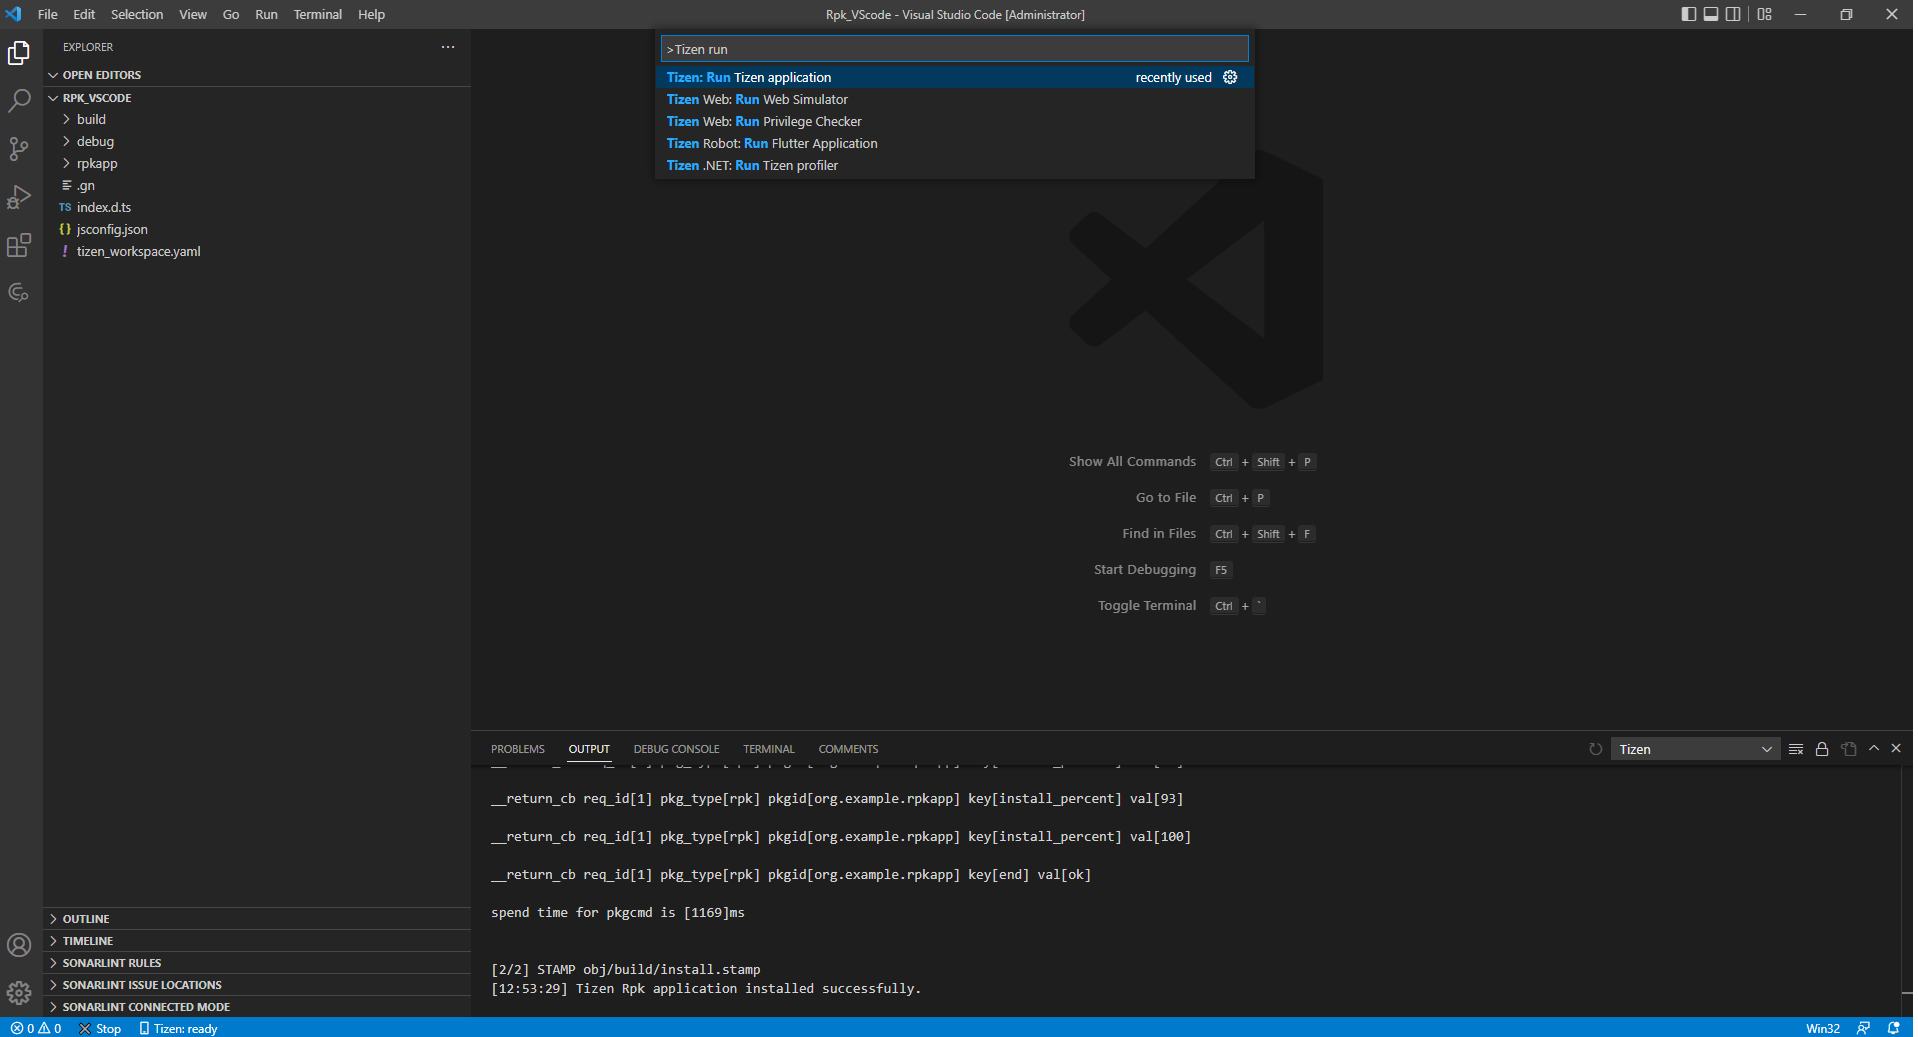Click the gear icon next to 'Tizen: Run Tizen application'
The image size is (1918, 1037).
(1230, 77)
